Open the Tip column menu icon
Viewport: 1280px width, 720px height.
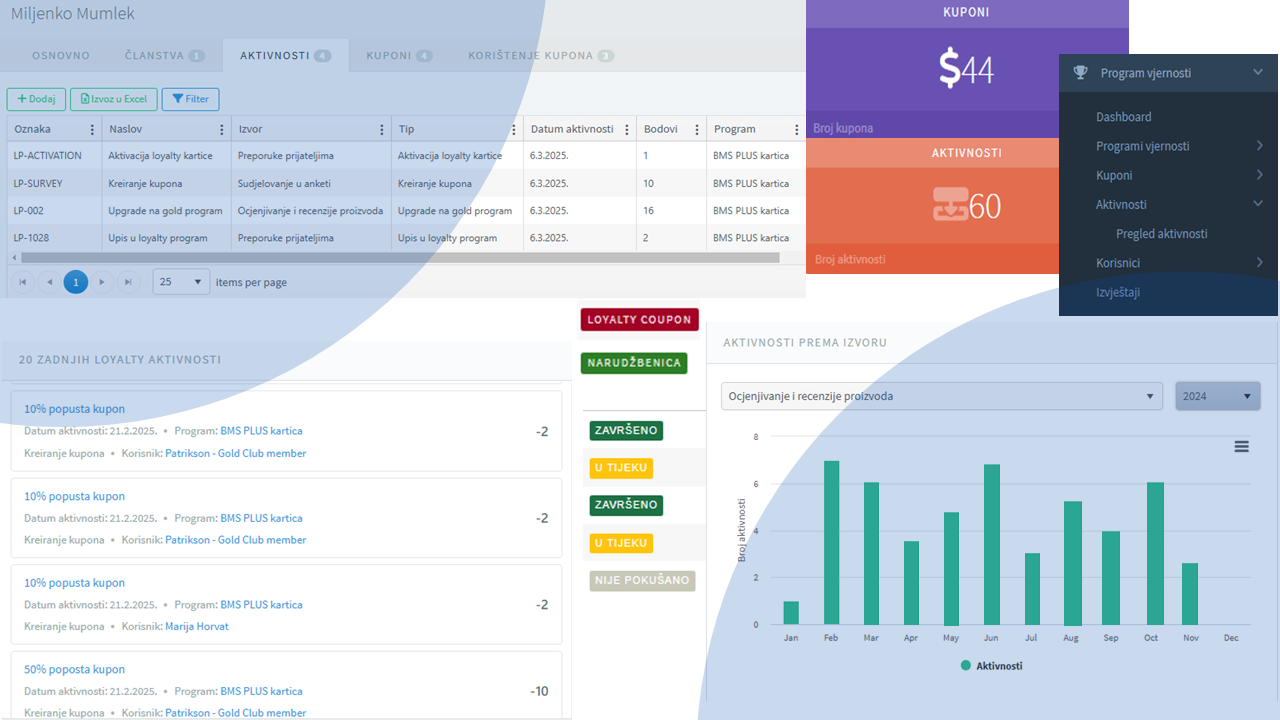tap(514, 129)
